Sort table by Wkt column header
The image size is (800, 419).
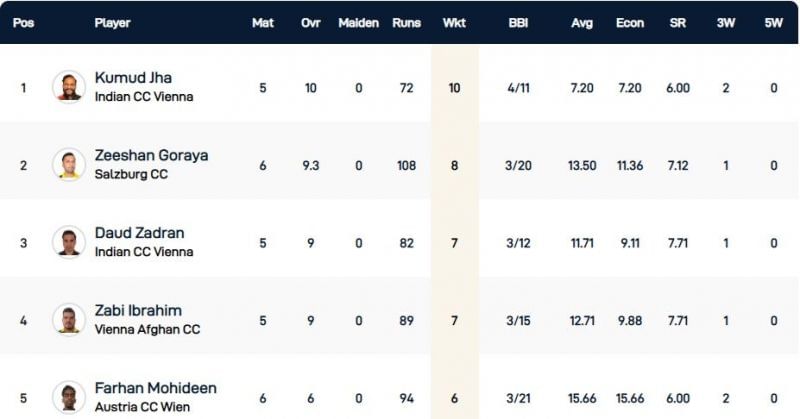point(454,22)
